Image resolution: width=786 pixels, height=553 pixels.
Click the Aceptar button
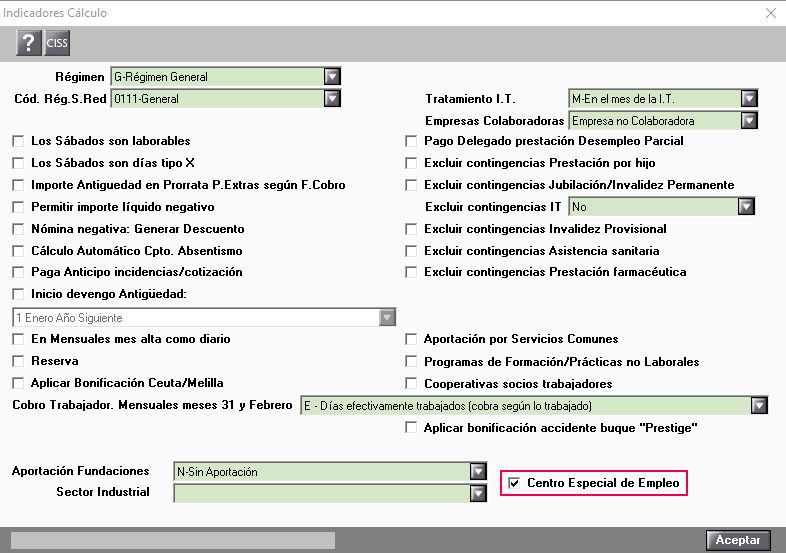pos(738,540)
